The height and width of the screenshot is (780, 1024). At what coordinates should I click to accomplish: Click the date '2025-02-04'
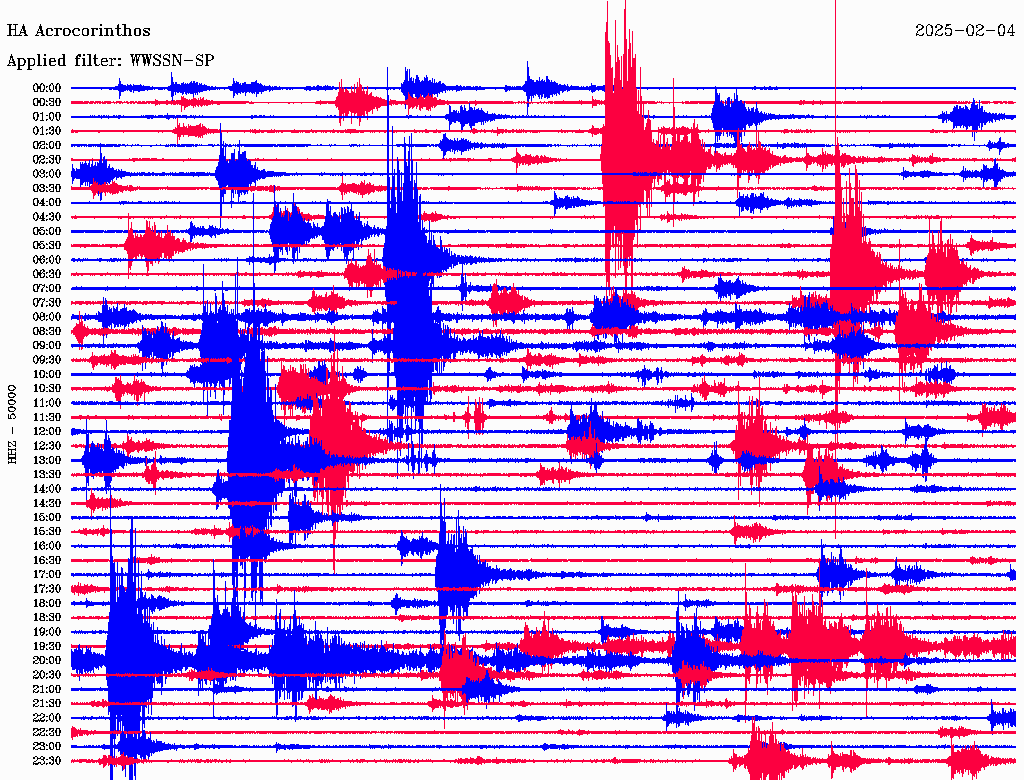(x=965, y=31)
